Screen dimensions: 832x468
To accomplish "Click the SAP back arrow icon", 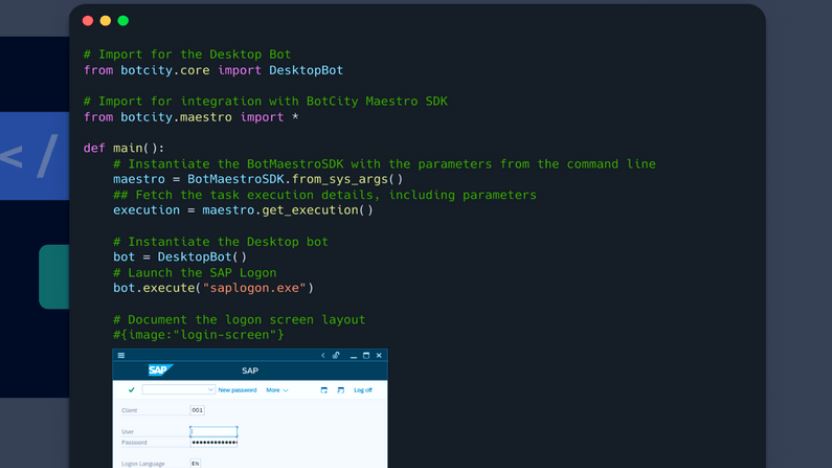I will [x=323, y=356].
